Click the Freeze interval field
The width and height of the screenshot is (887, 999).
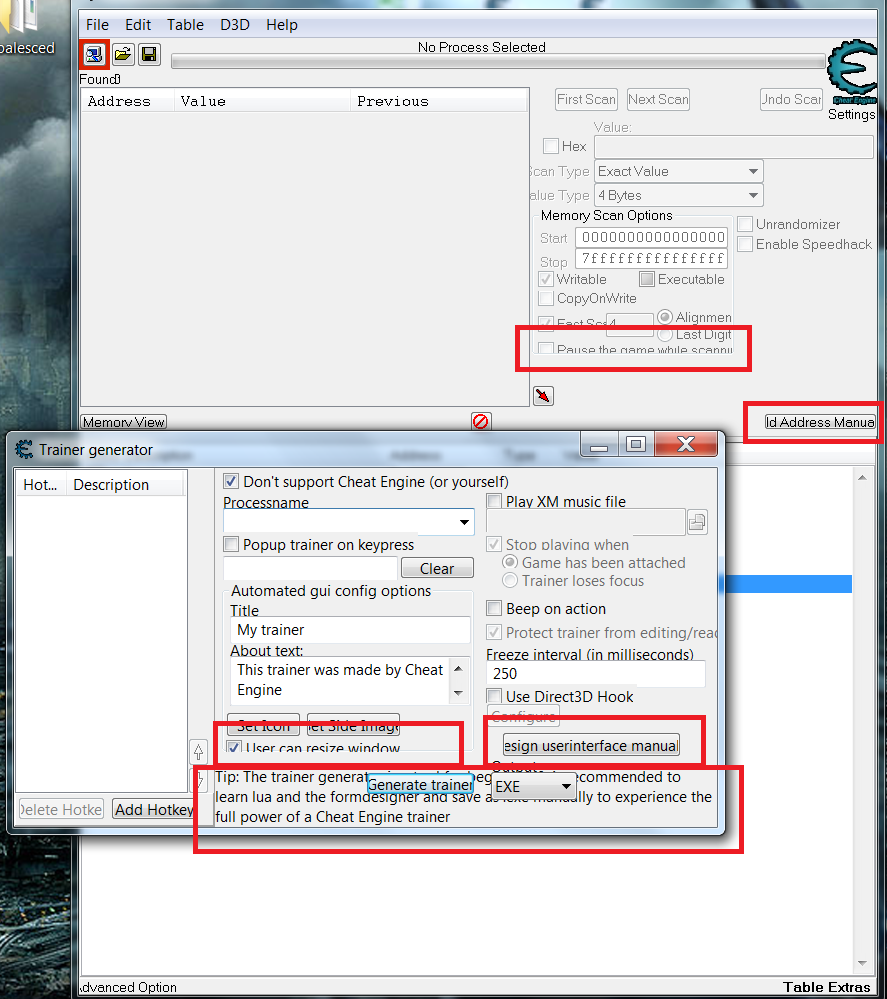tap(596, 673)
